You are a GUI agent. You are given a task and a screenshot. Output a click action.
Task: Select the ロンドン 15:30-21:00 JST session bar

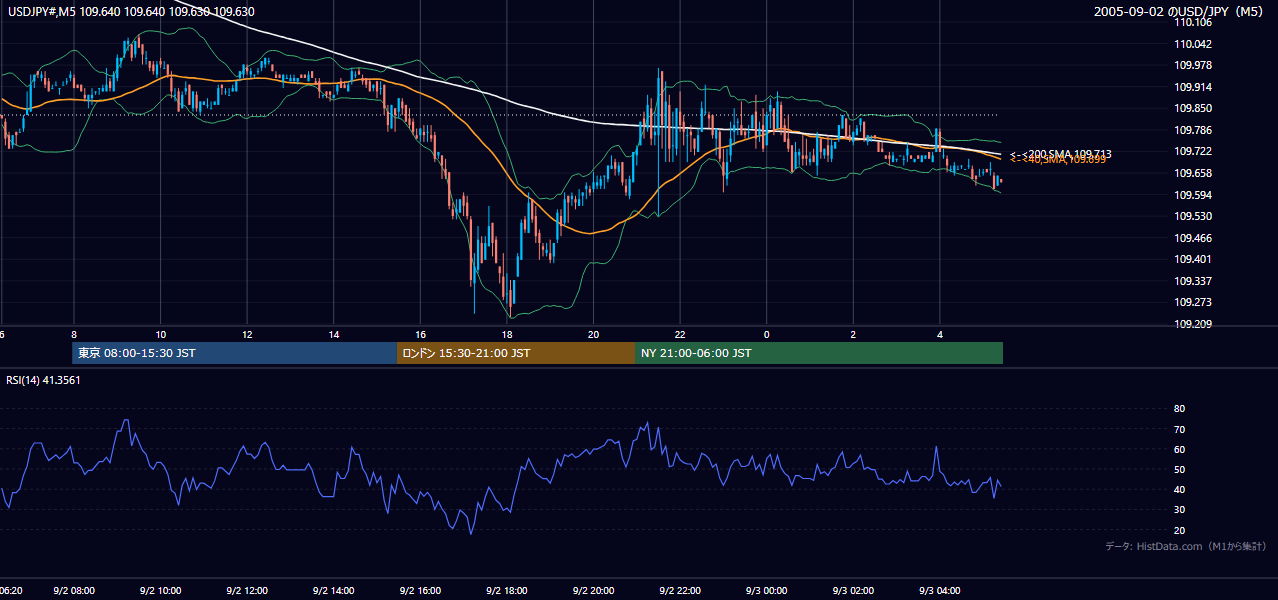click(516, 353)
